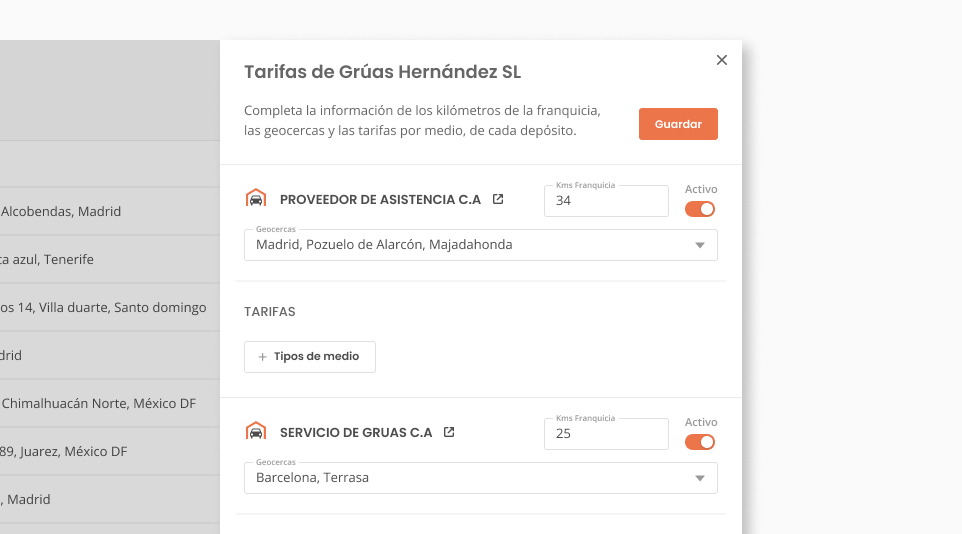Click the Villa duarte, Santo domingo row
The height and width of the screenshot is (534, 962).
(110, 307)
